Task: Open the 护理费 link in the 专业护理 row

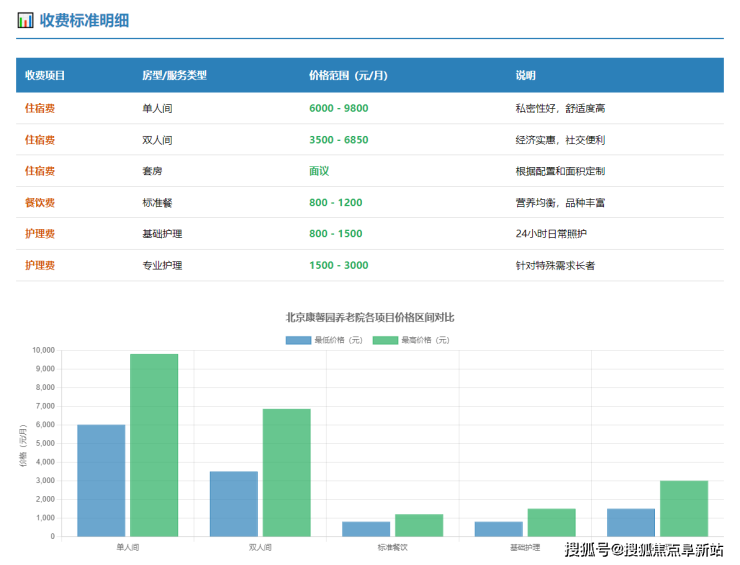Action: point(40,265)
